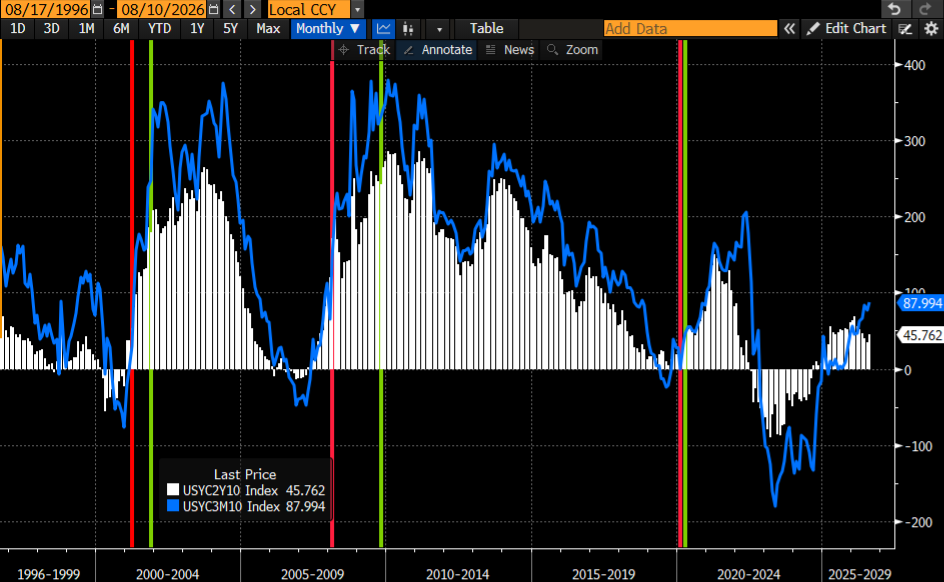Click the undo arrow icon
Viewport: 944px width, 582px height.
(x=895, y=9)
